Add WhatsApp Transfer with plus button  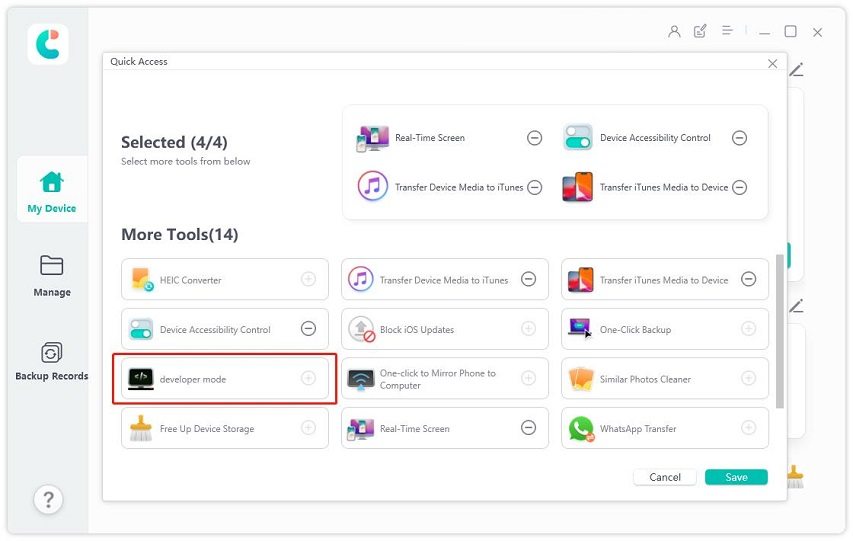point(749,428)
